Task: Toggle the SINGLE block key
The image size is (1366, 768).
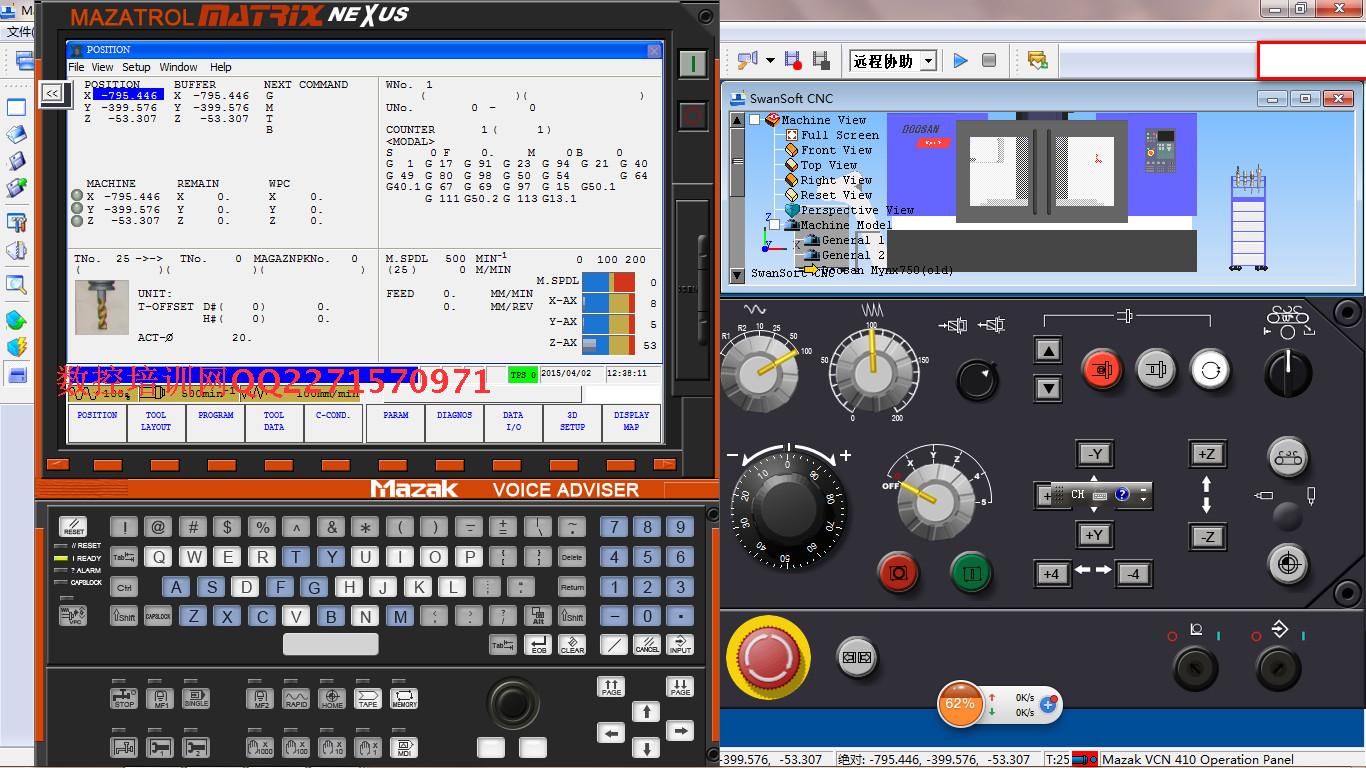Action: tap(196, 699)
